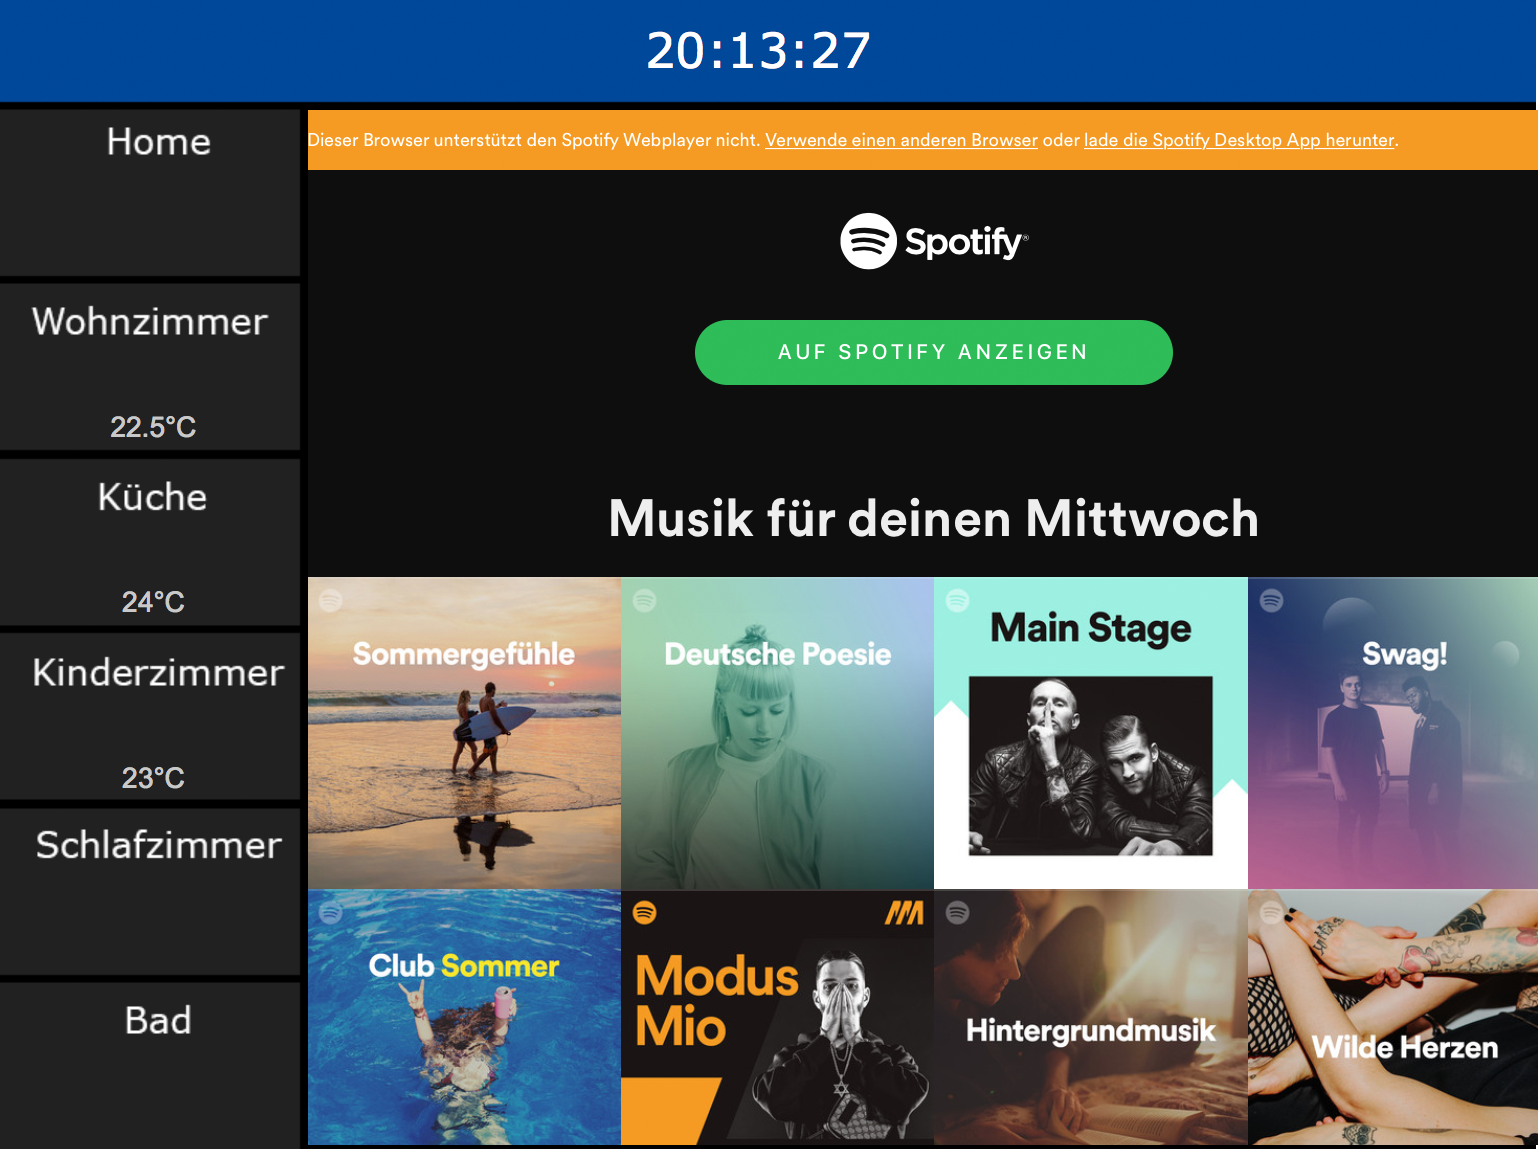Click the 'Musik für deinen Mittwoch' heading
The width and height of the screenshot is (1538, 1152).
pyautogui.click(x=933, y=518)
